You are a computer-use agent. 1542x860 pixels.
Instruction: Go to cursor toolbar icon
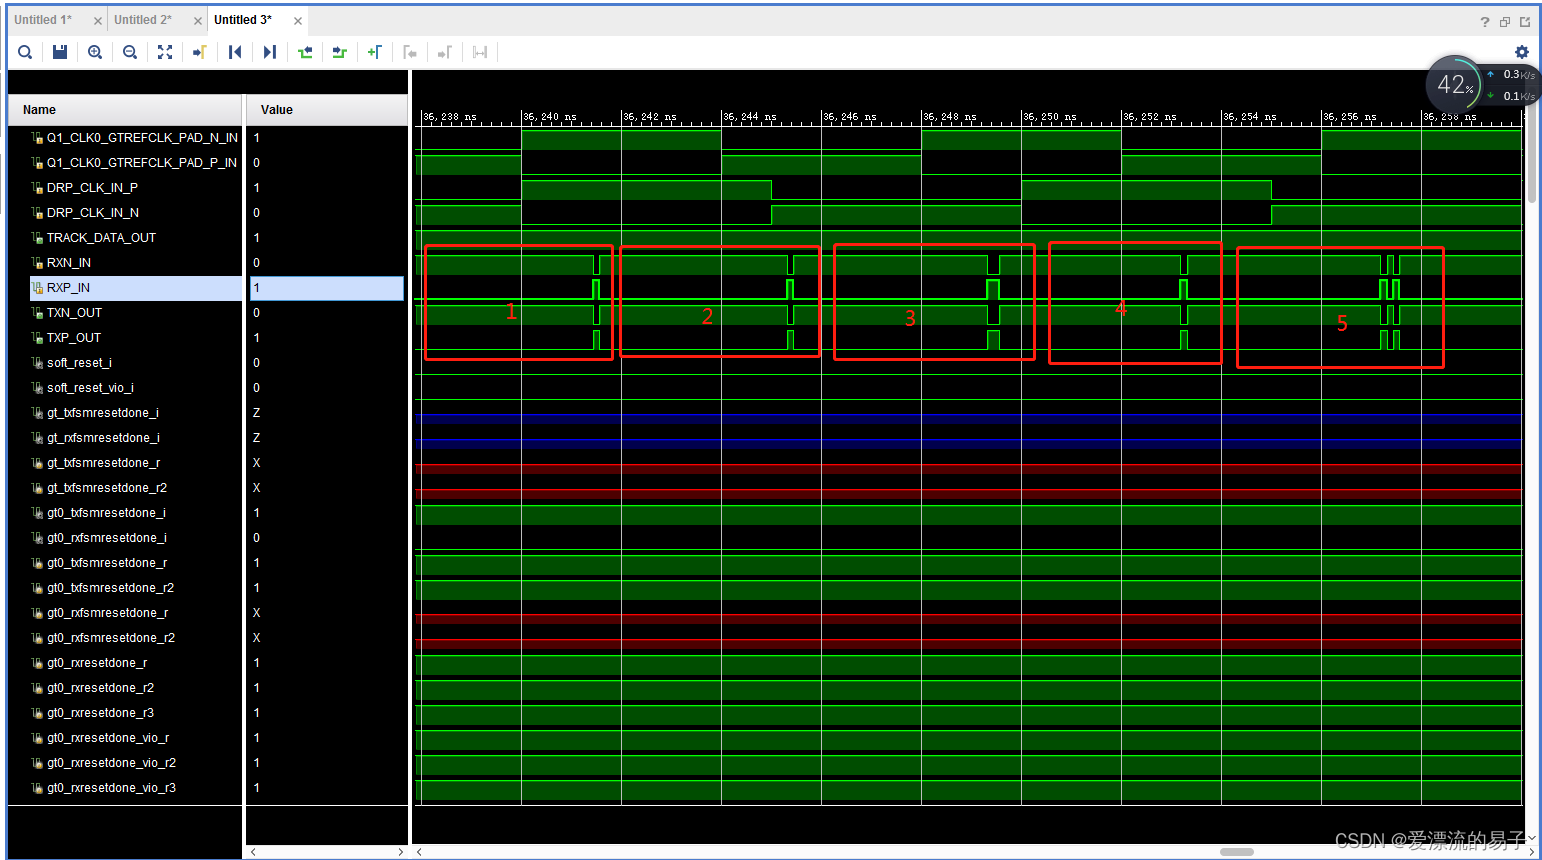coord(199,52)
